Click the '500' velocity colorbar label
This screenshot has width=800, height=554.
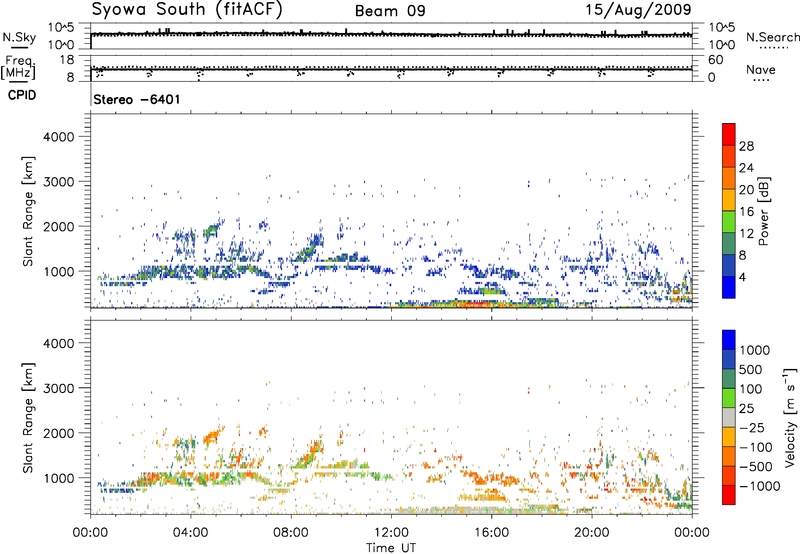752,370
